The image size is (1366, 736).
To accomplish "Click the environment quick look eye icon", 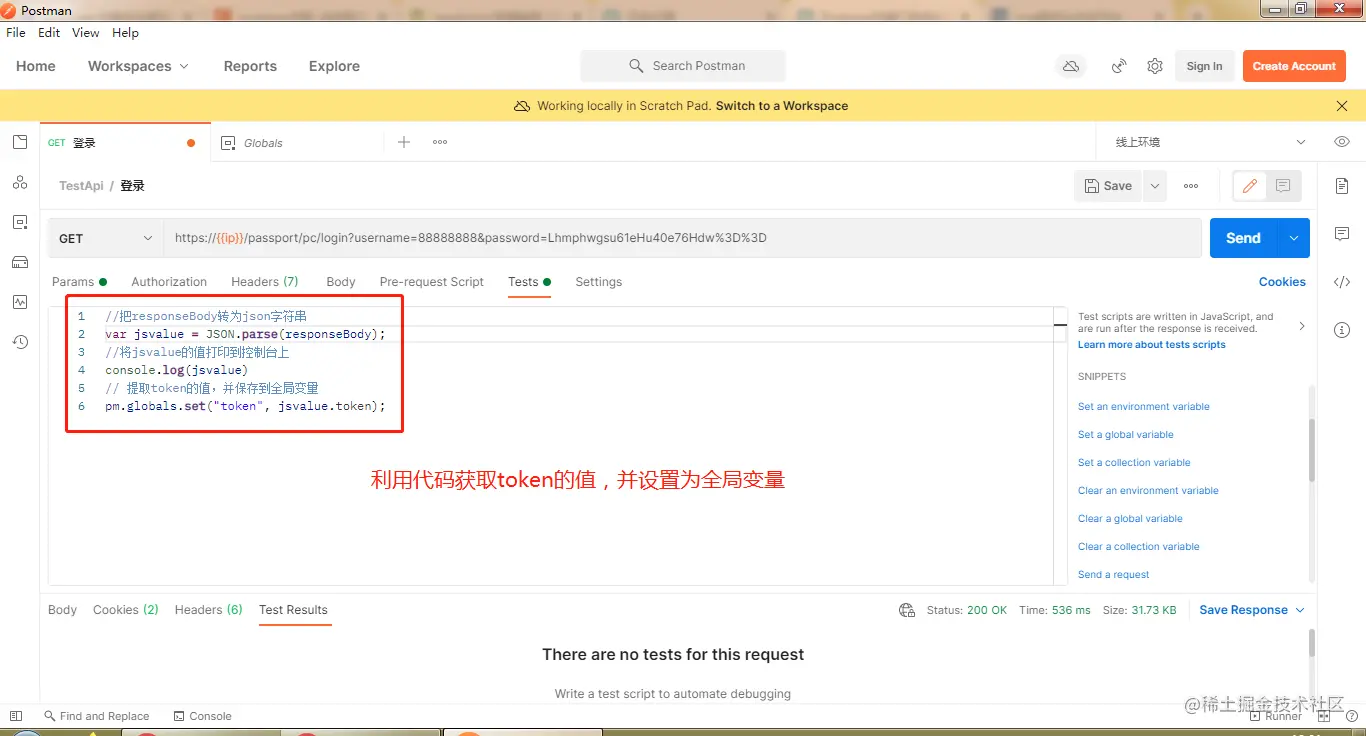I will pos(1342,142).
